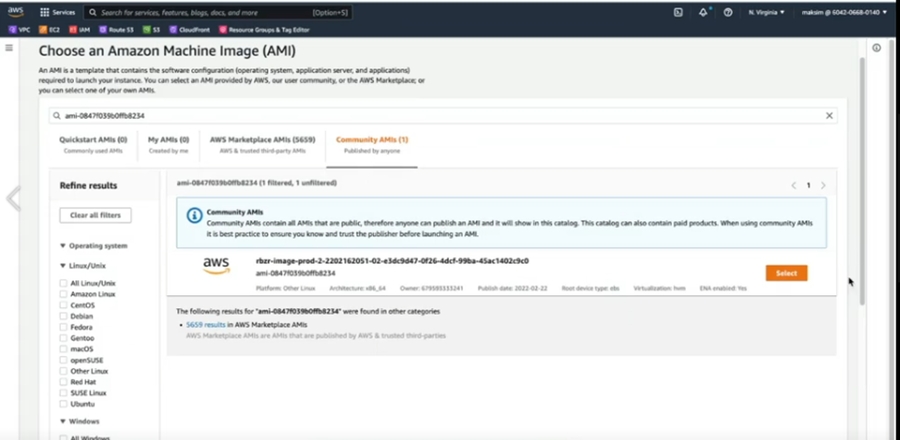Check the Amazon Linux filter
The height and width of the screenshot is (440, 900).
click(64, 294)
